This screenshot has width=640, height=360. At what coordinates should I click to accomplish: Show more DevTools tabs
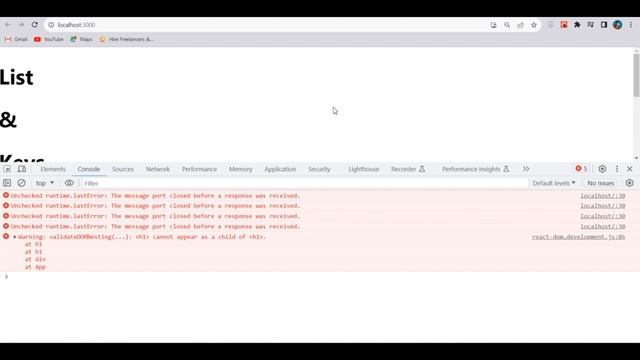526,169
